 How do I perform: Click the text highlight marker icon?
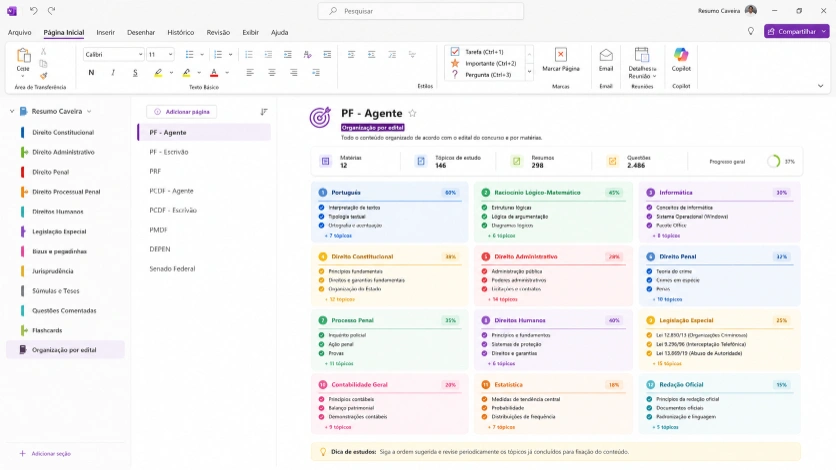point(158,72)
